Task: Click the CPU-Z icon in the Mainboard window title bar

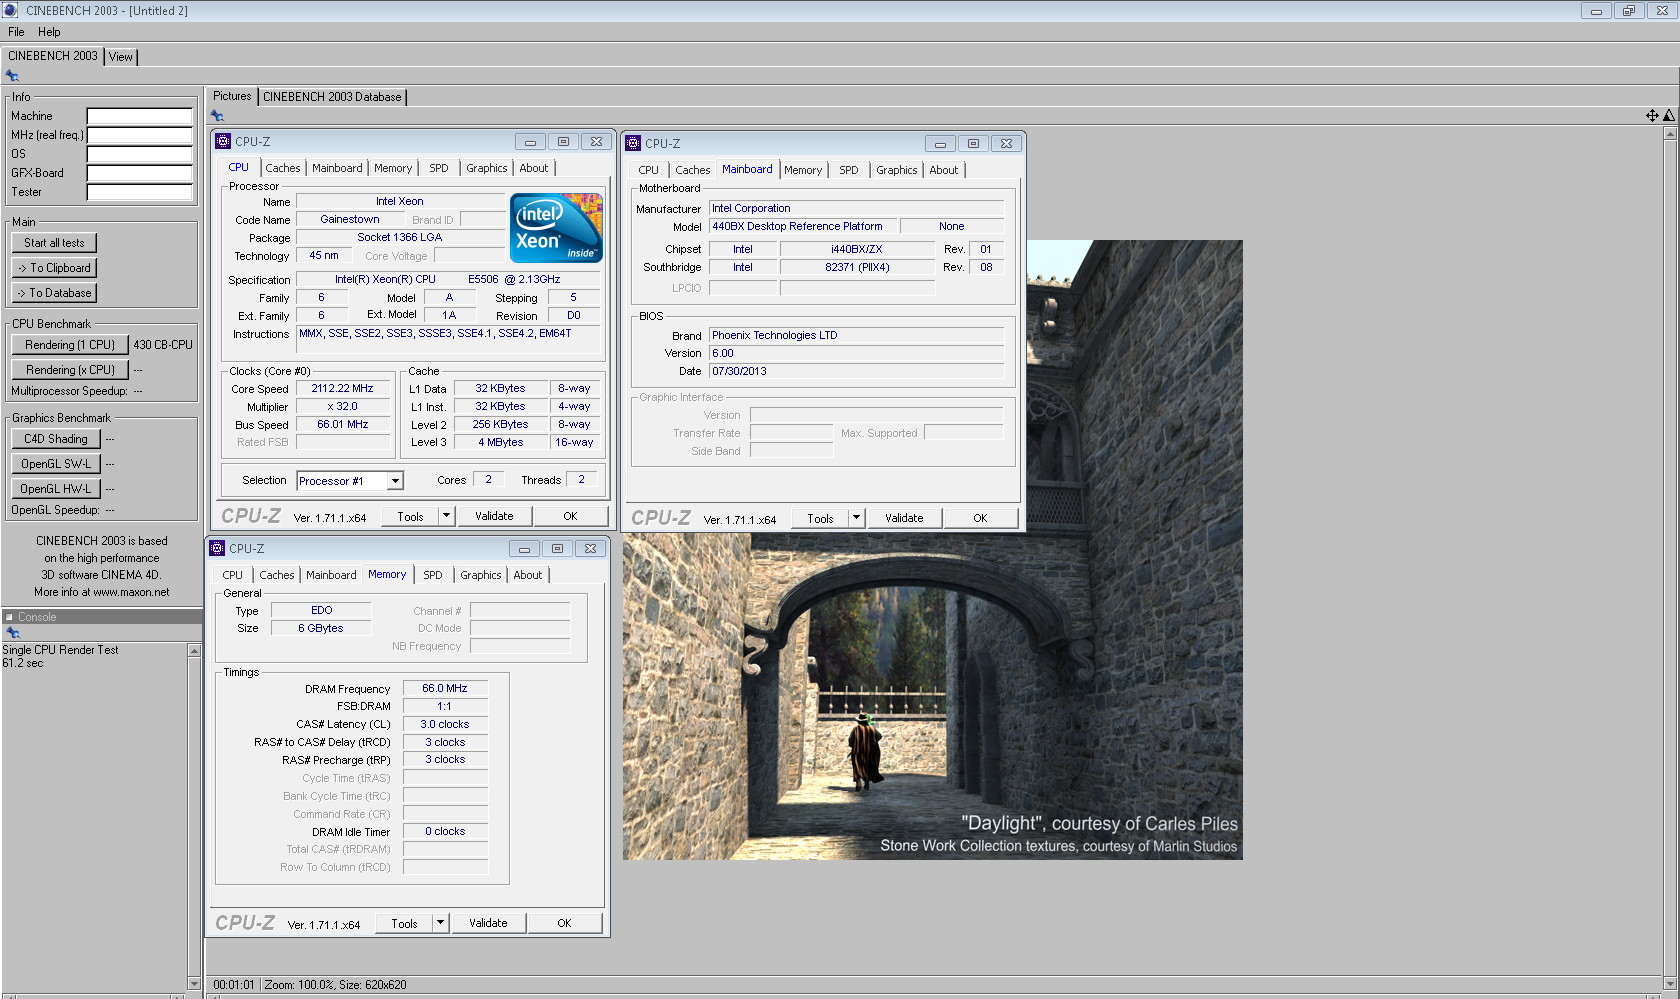Action: point(633,143)
